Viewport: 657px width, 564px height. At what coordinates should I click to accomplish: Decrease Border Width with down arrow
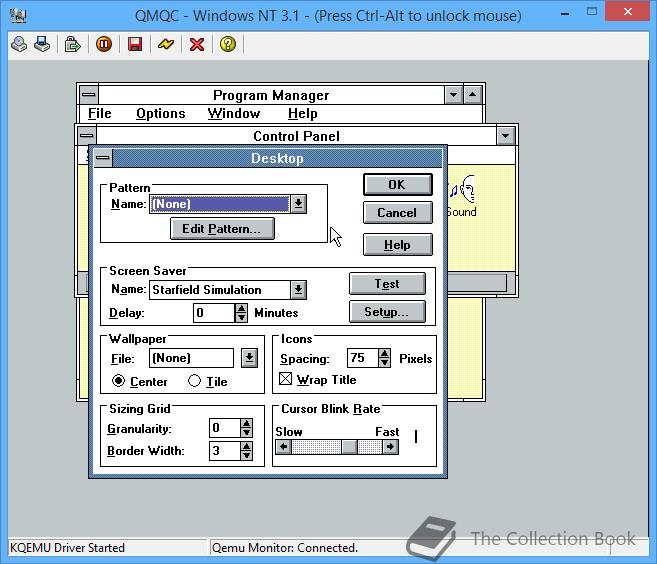coord(246,455)
